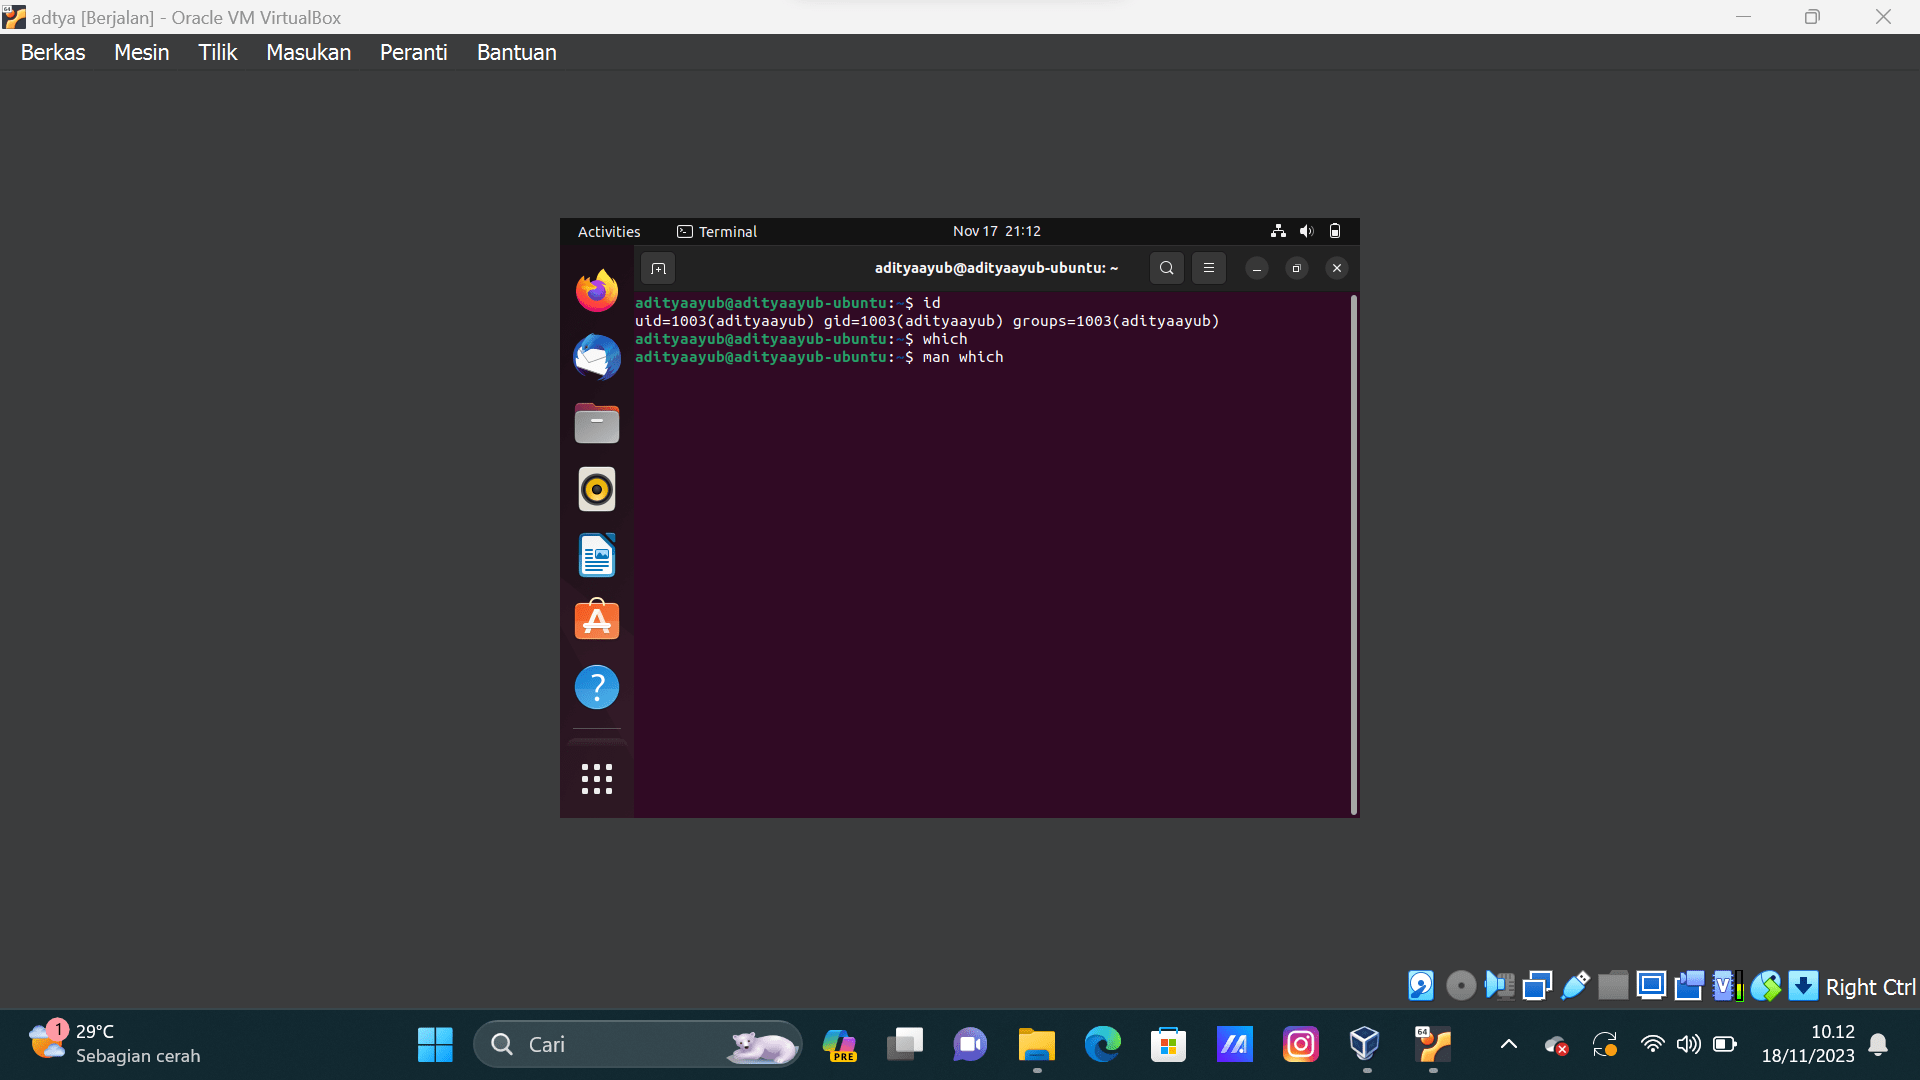Viewport: 1920px width, 1080px height.
Task: Click the volume icon in GNOME top bar
Action: point(1306,231)
